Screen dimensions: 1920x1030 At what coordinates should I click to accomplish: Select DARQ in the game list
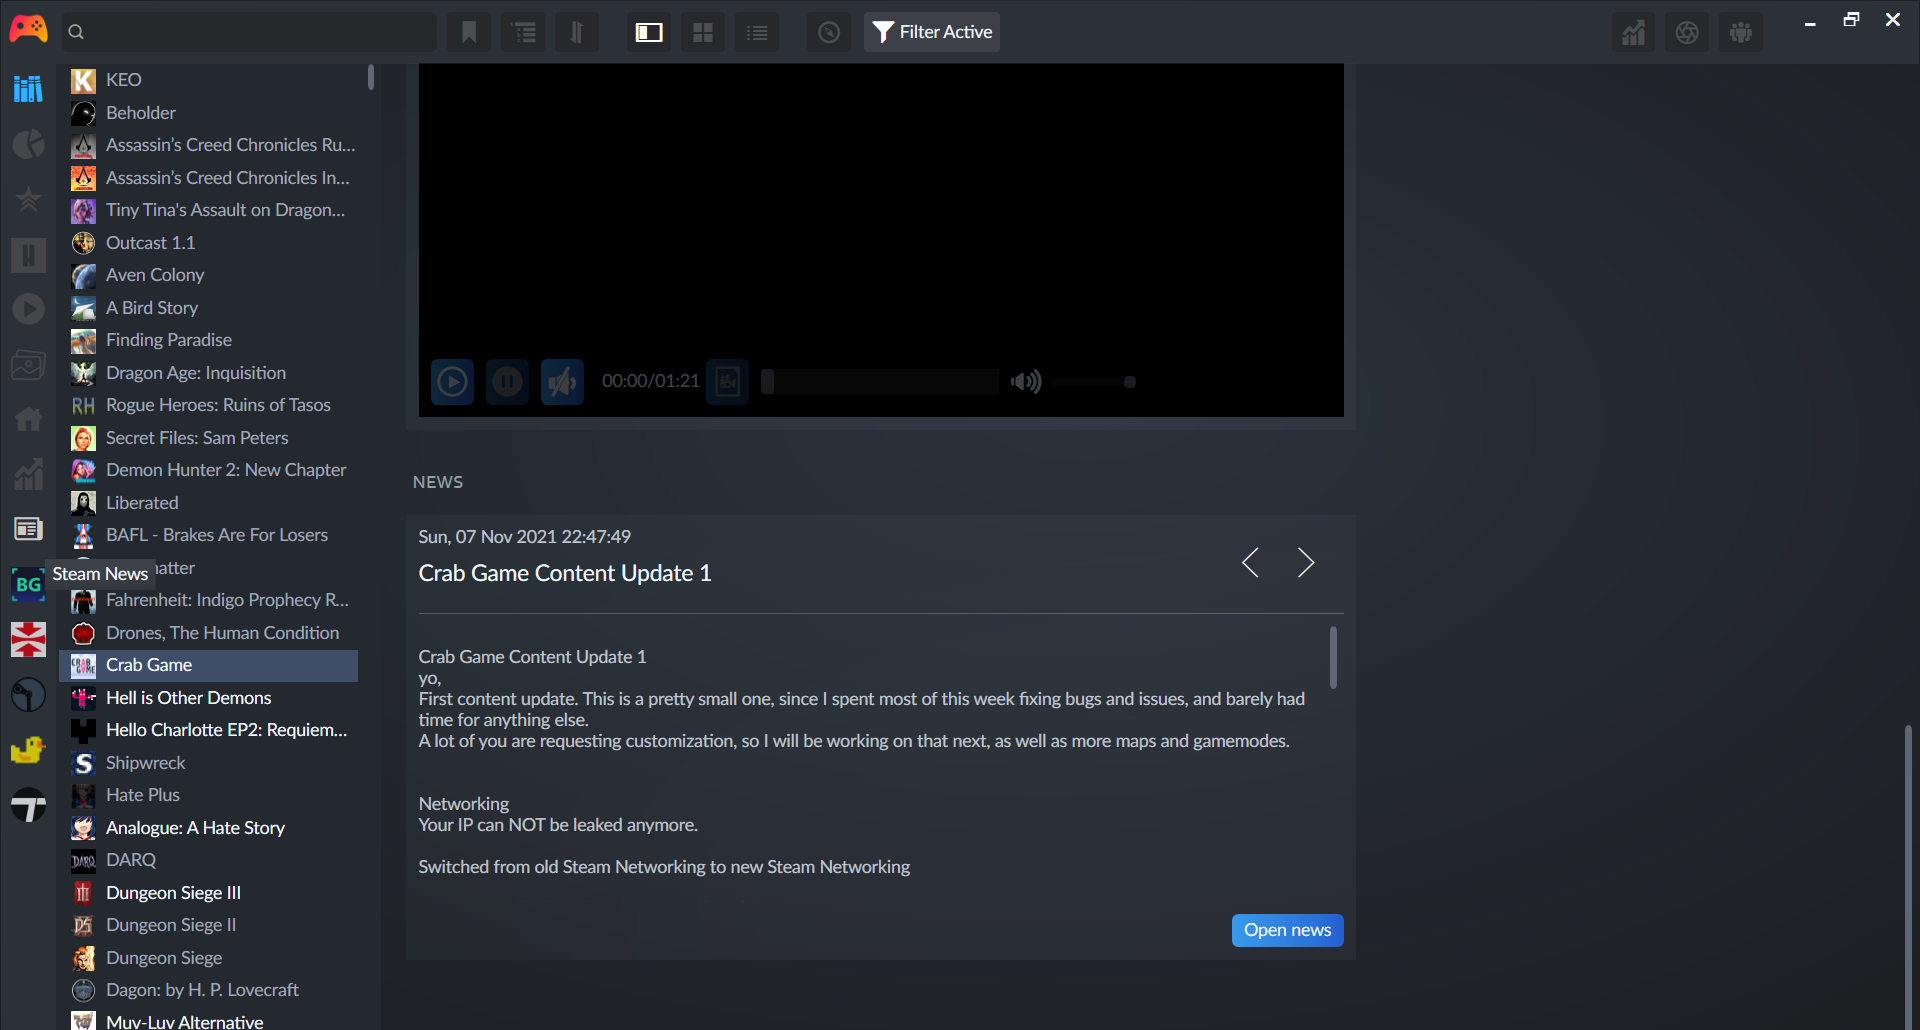click(x=209, y=860)
